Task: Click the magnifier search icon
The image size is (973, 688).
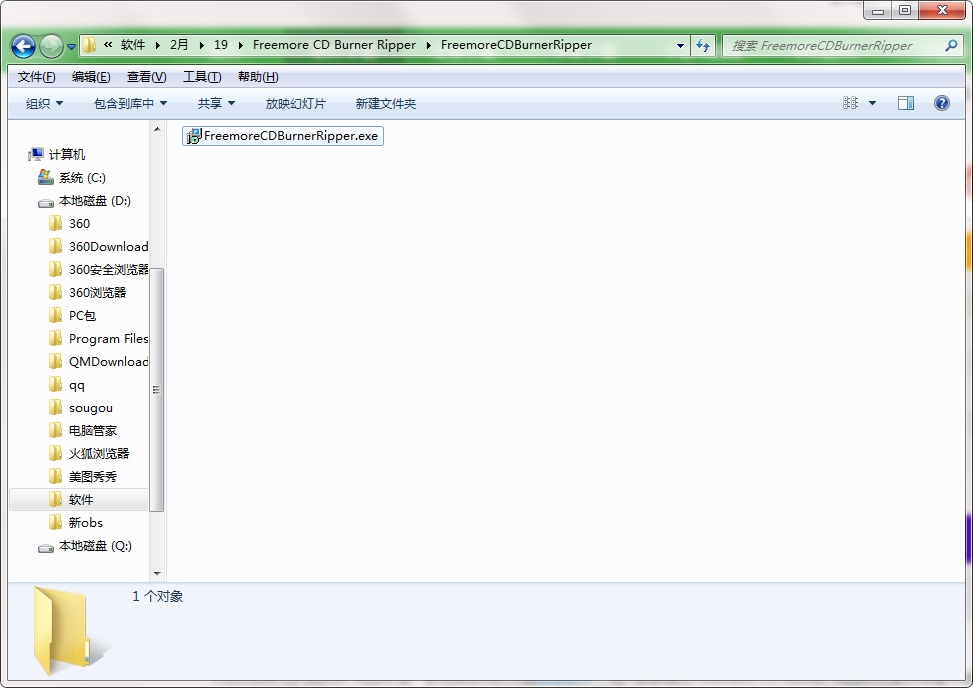Action: click(951, 45)
